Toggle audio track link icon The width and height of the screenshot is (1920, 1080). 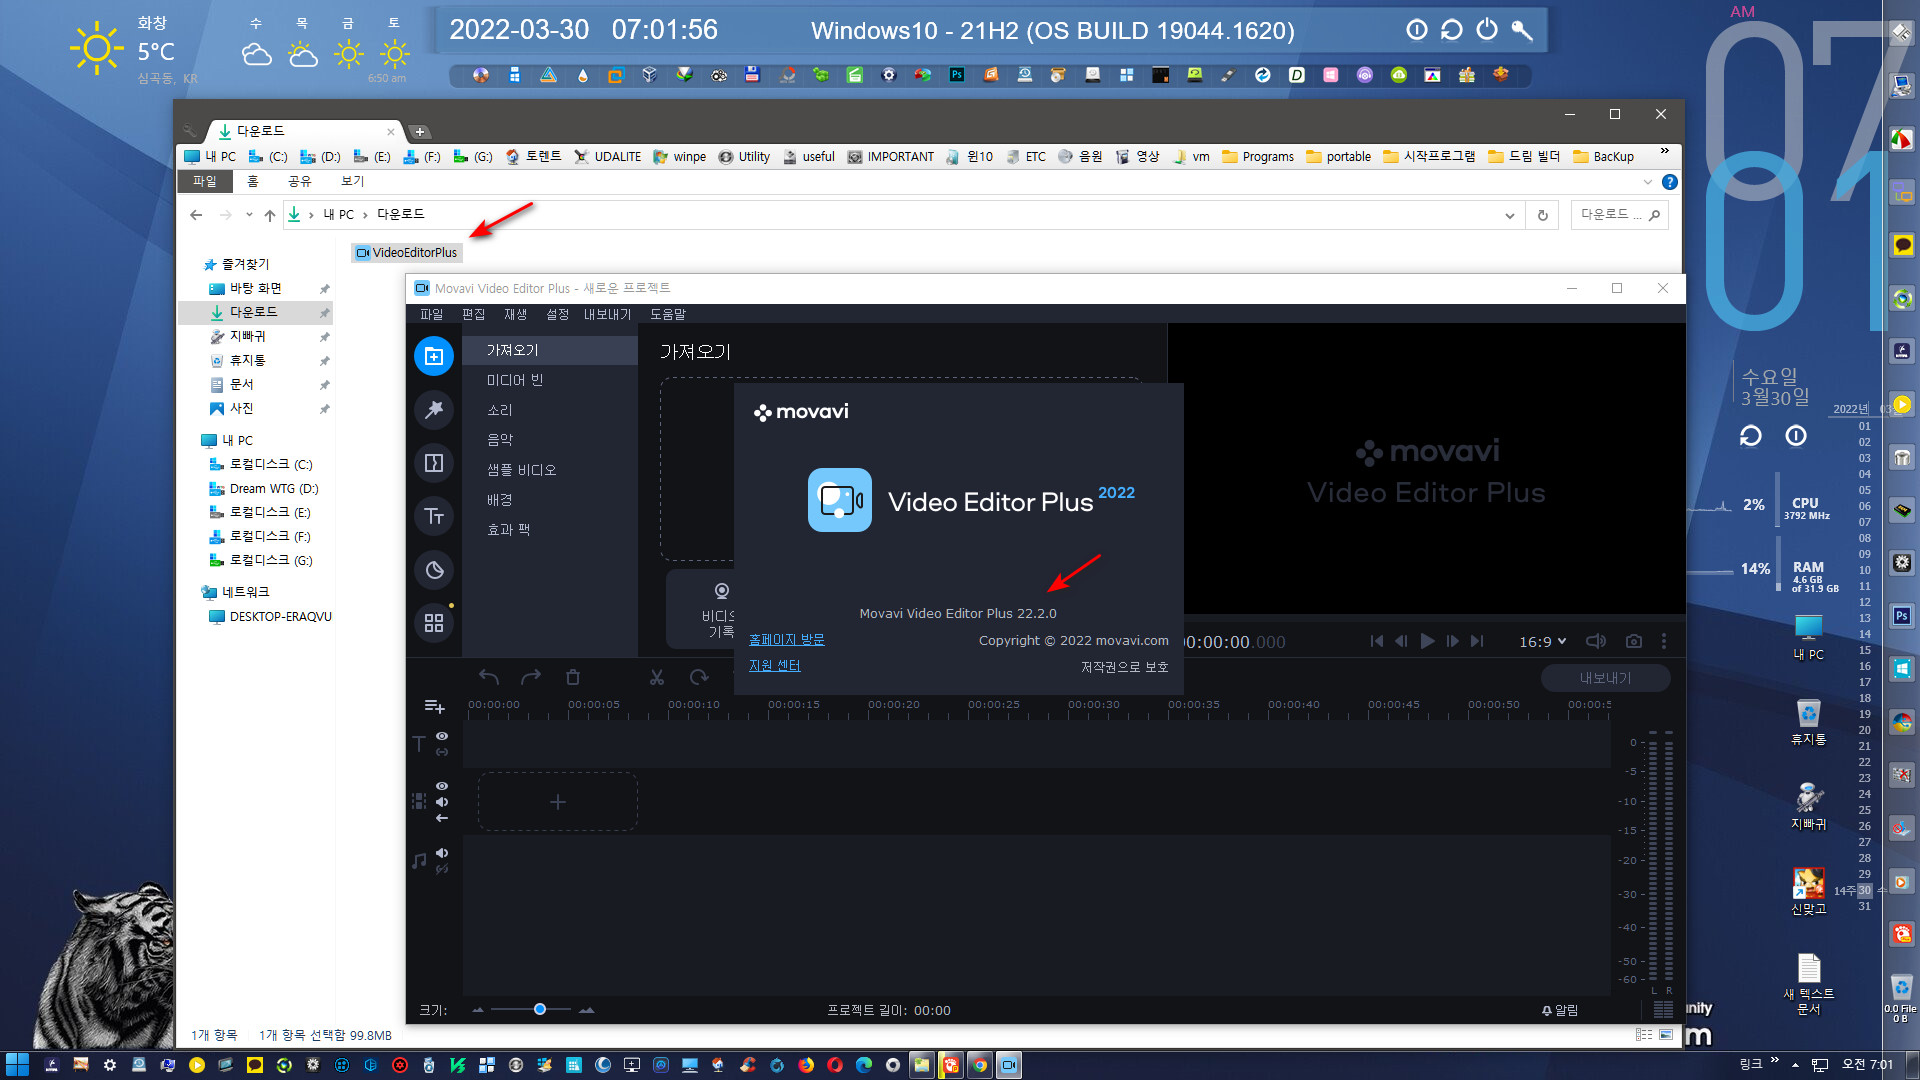(441, 869)
